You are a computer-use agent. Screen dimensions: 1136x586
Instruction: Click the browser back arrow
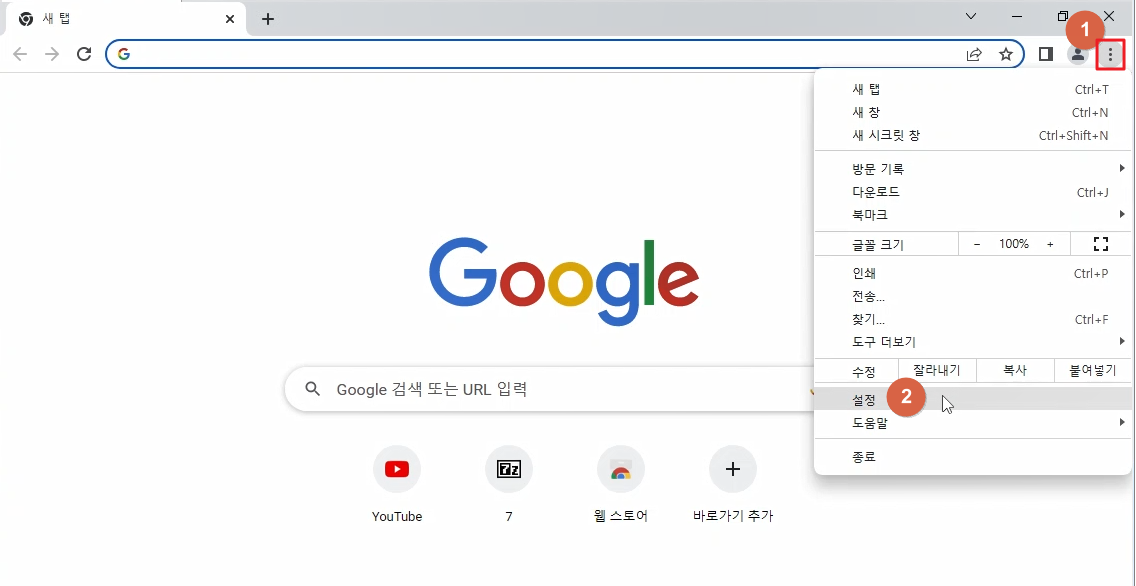pyautogui.click(x=20, y=54)
